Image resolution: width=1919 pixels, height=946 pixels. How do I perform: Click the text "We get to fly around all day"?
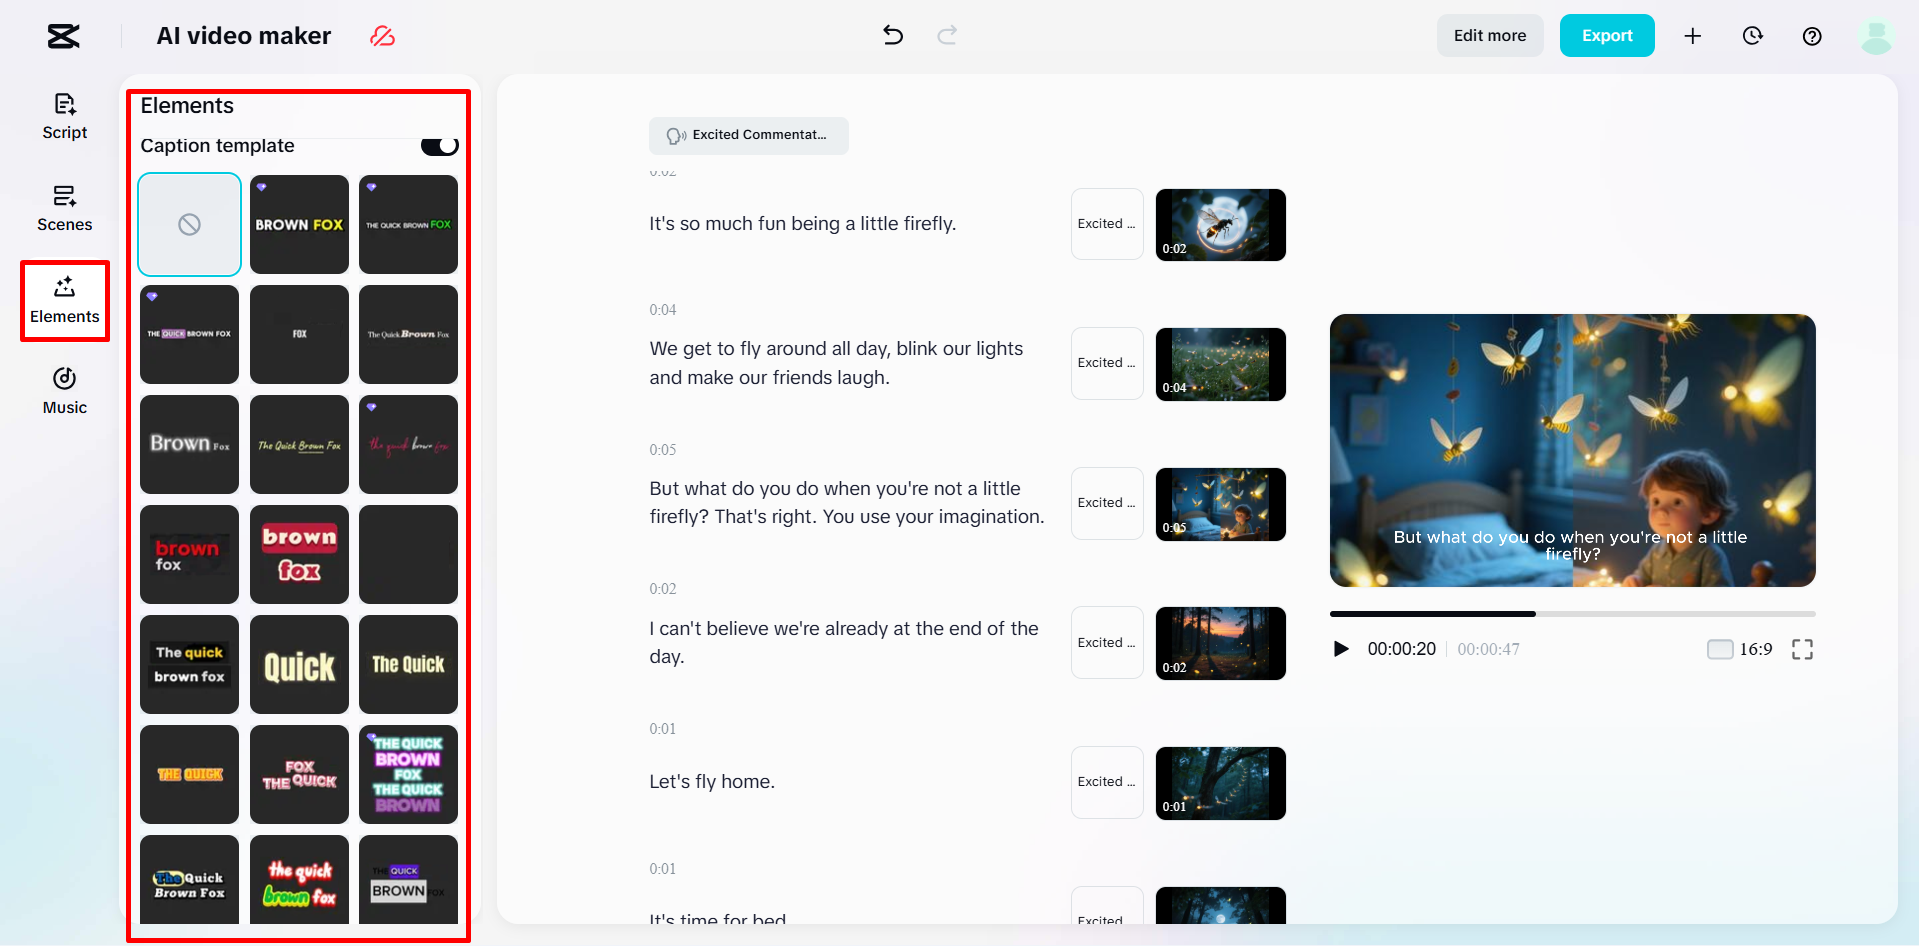[768, 349]
